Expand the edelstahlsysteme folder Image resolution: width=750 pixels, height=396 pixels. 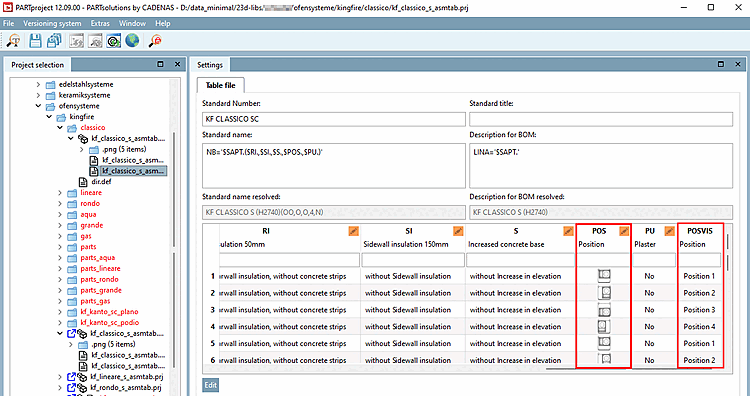(38, 84)
